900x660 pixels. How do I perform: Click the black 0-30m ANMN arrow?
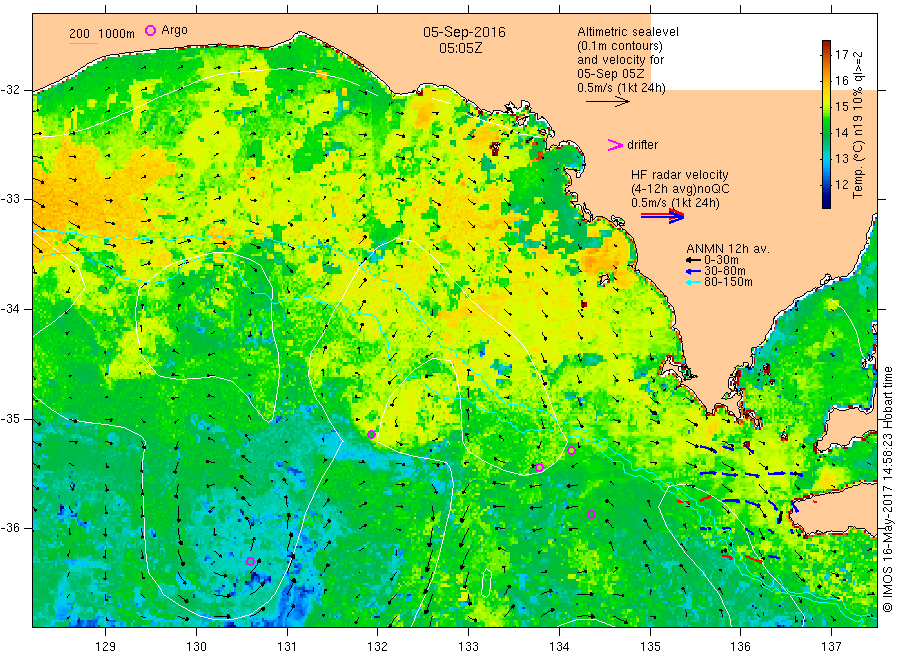coord(694,260)
